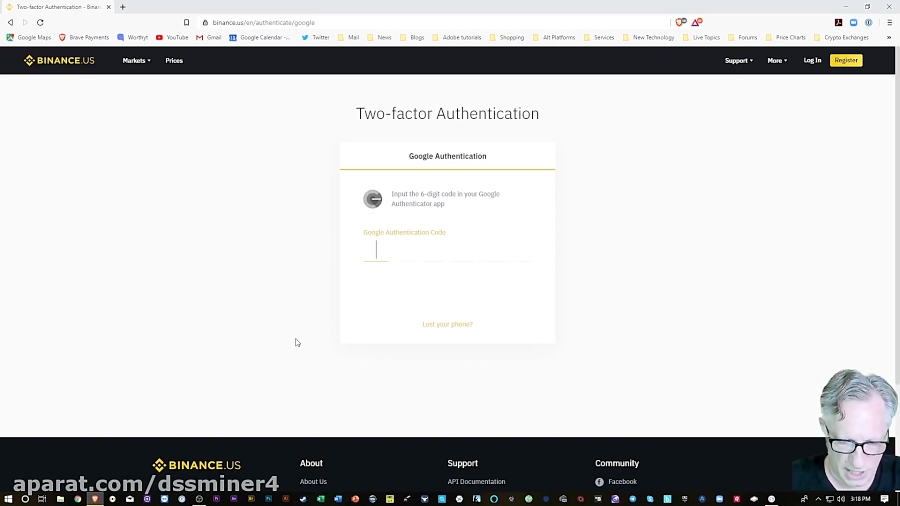
Task: Click the yellow Register button
Action: click(846, 60)
